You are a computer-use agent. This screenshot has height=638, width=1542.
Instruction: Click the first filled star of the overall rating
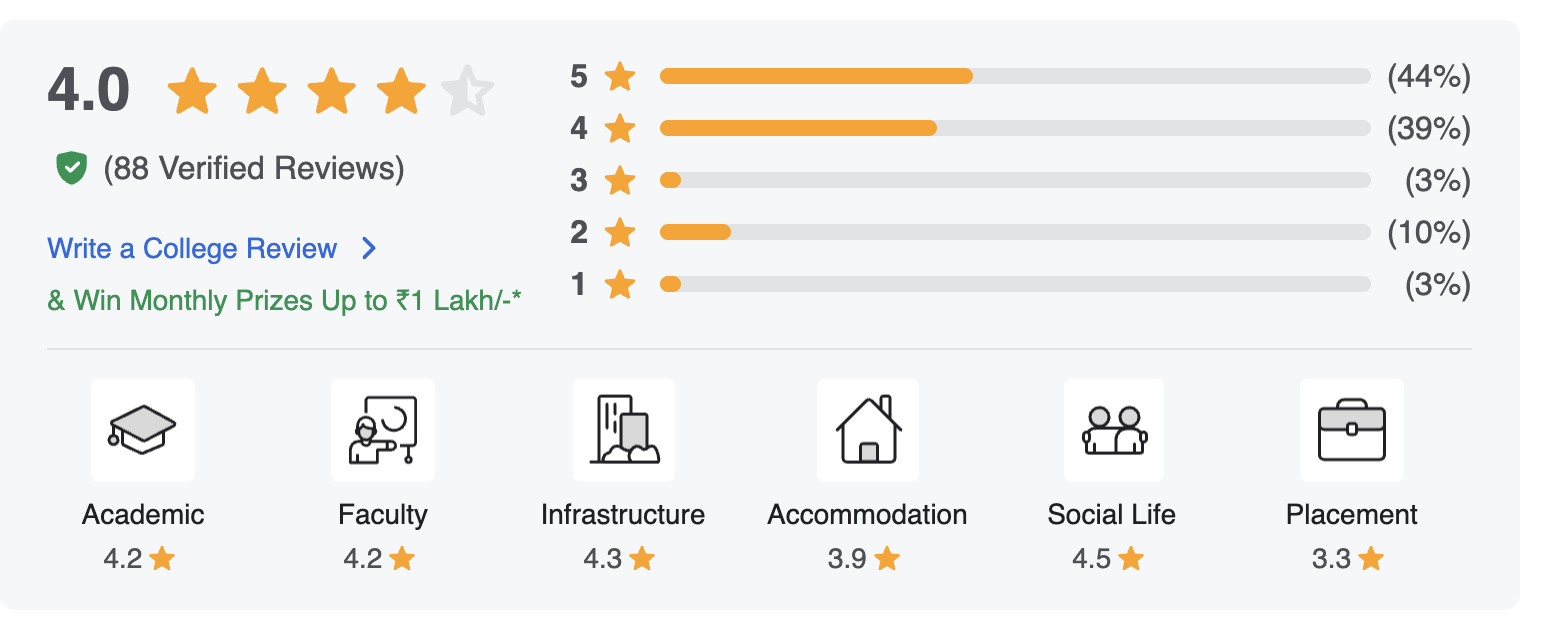pyautogui.click(x=192, y=89)
